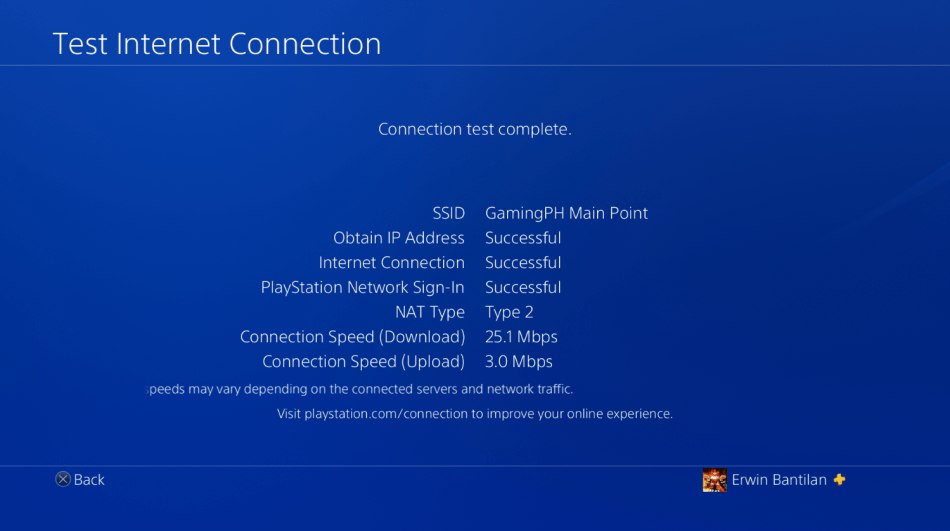Select the Obtain IP Address row label
The width and height of the screenshot is (950, 531).
[398, 238]
